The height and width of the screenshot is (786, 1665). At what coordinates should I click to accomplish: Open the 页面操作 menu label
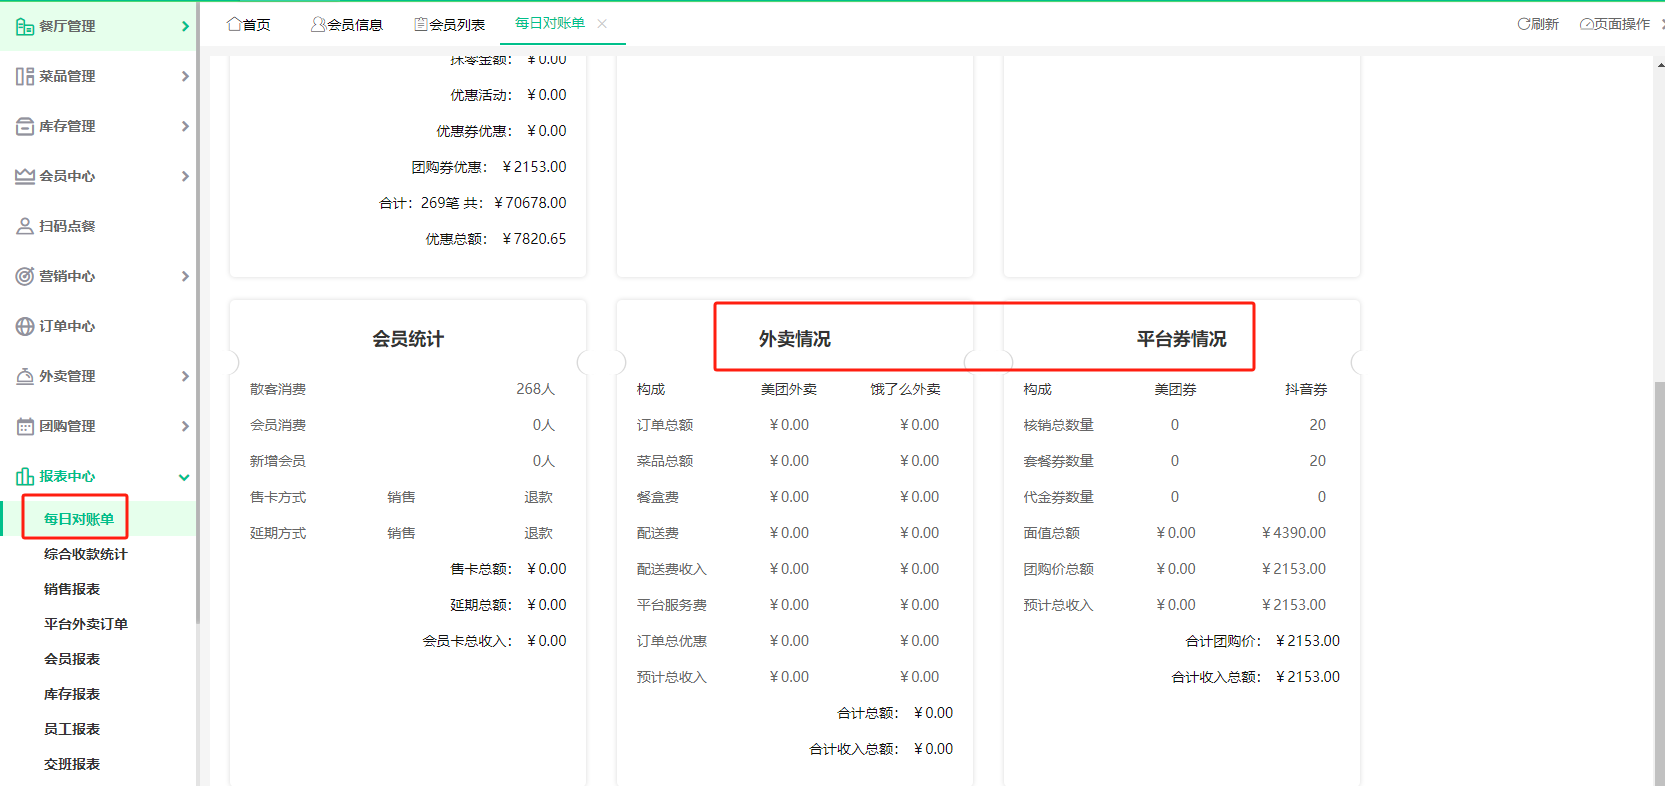(1622, 24)
